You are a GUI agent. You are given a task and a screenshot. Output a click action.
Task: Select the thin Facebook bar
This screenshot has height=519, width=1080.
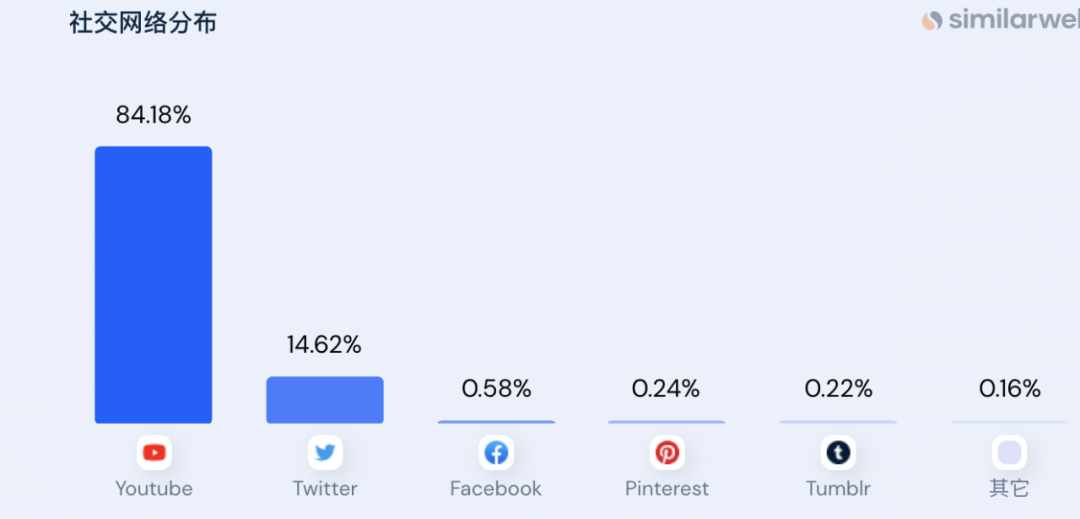(x=496, y=422)
